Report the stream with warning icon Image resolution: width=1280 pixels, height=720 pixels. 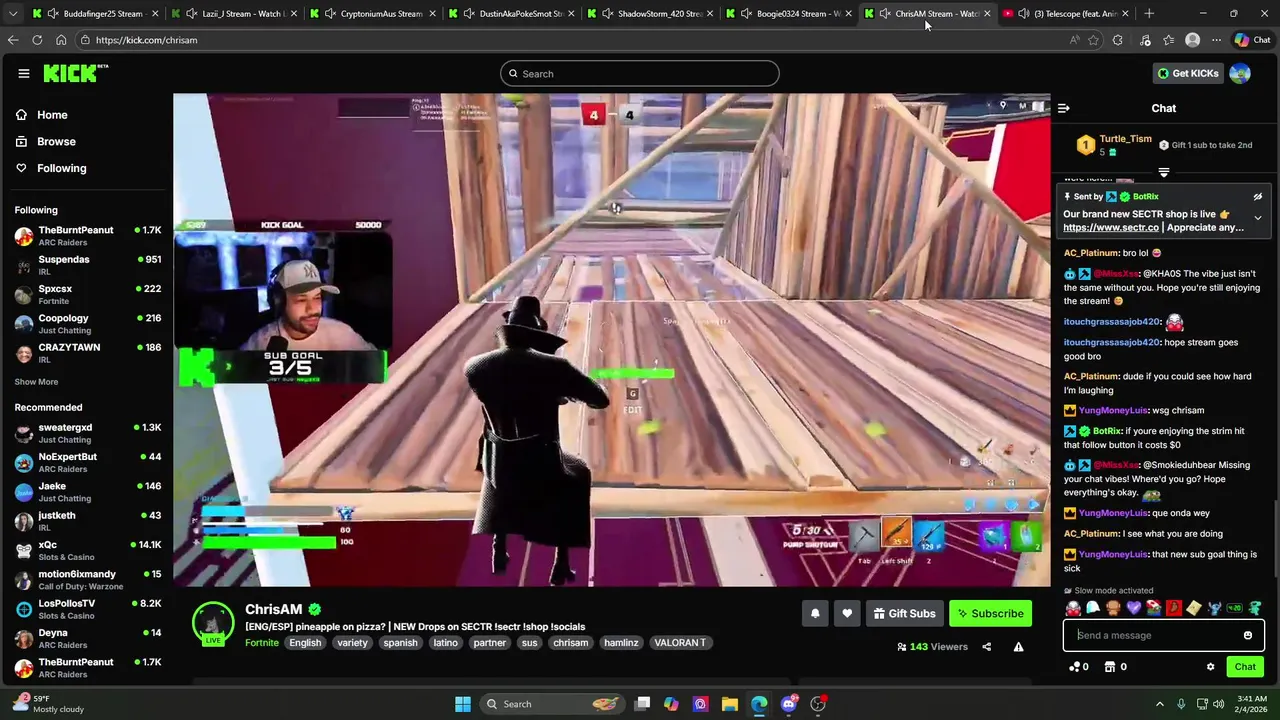point(1018,647)
